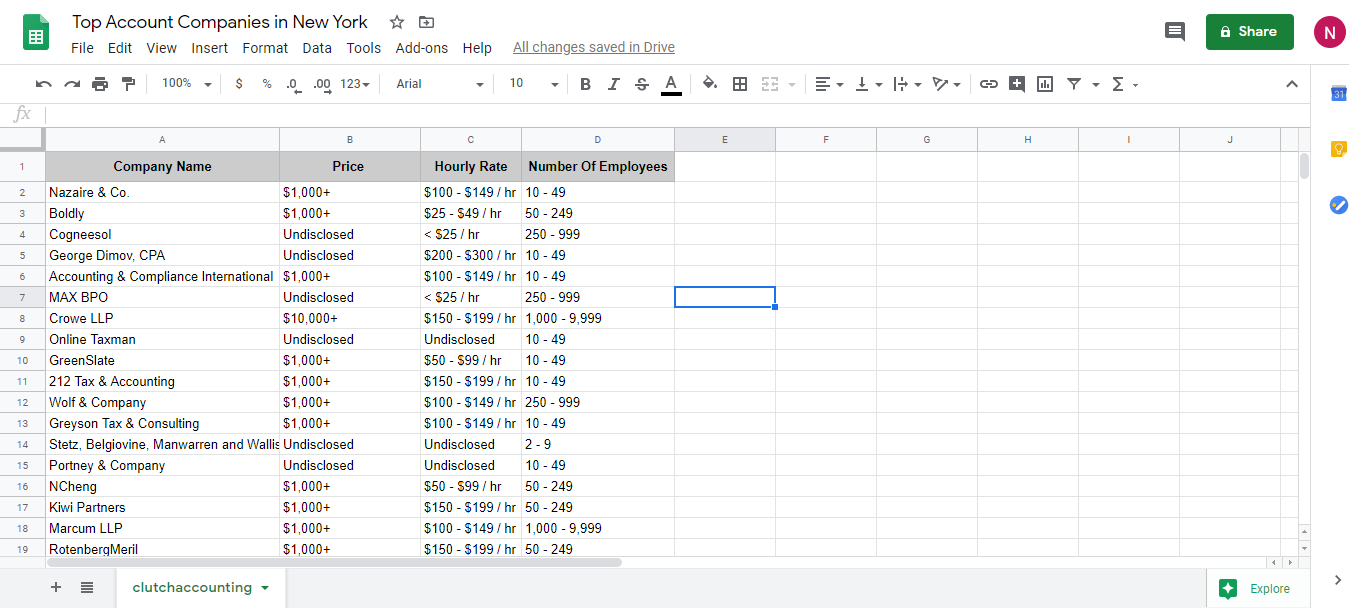Open the Arial font dropdown
1349x608 pixels.
(440, 84)
